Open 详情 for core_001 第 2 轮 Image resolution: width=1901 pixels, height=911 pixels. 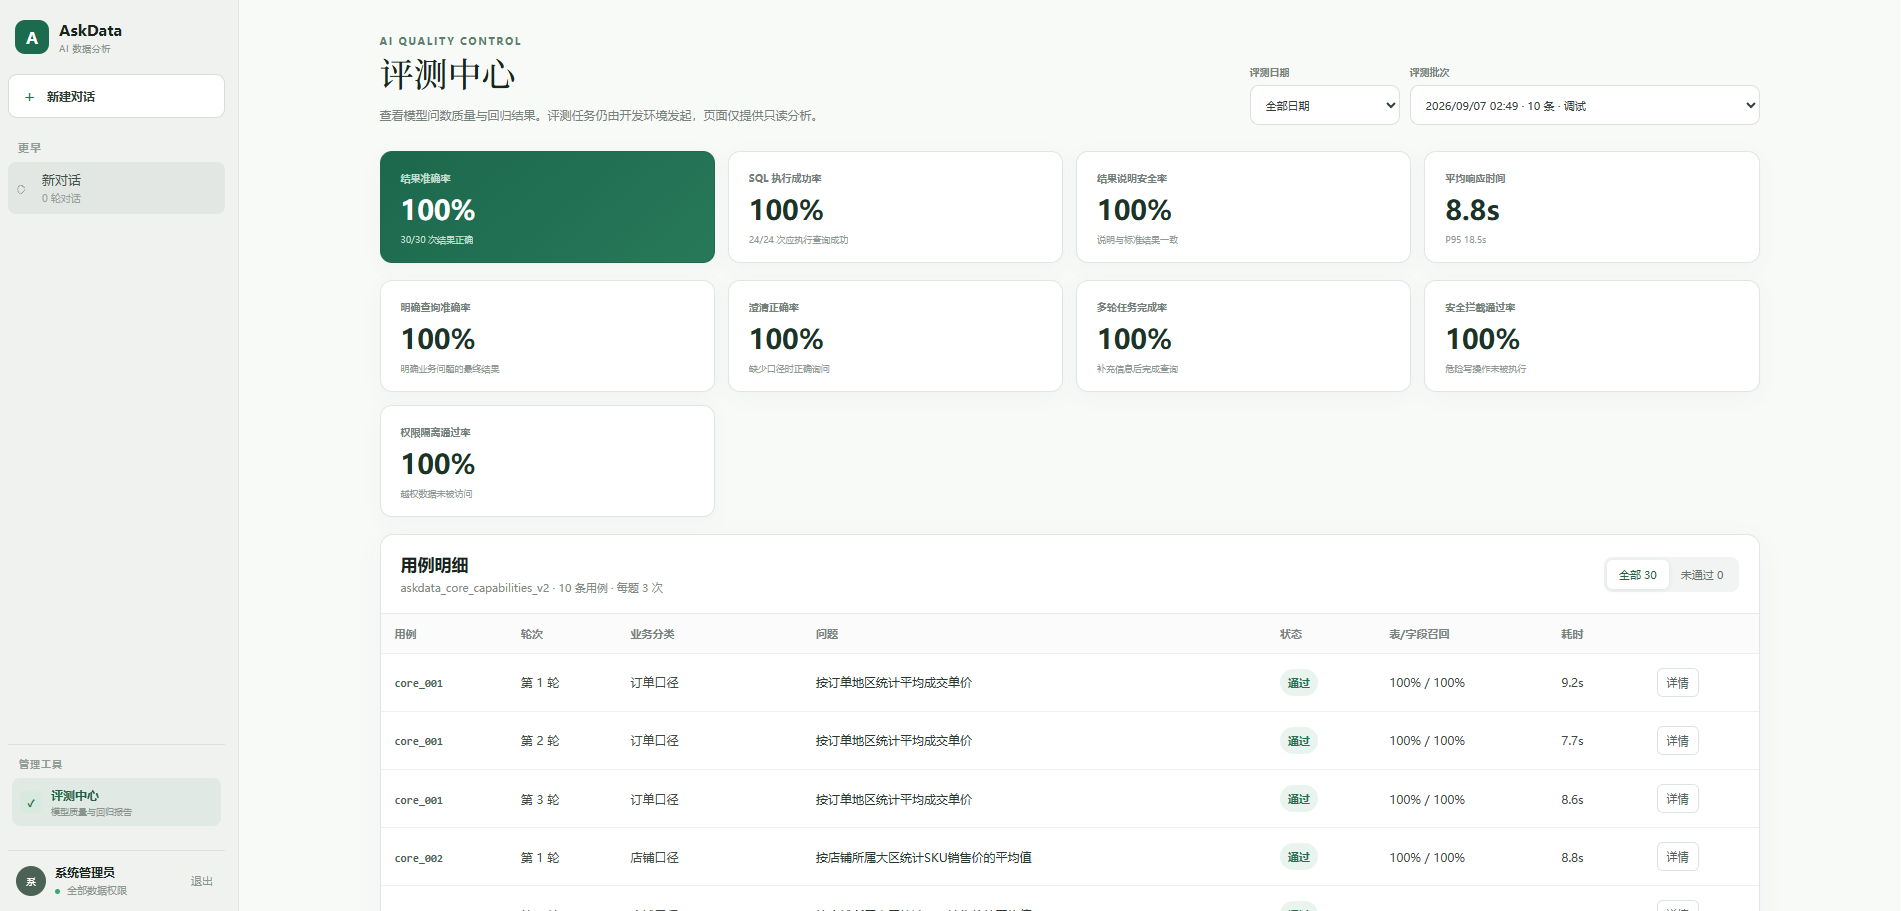pyautogui.click(x=1677, y=741)
